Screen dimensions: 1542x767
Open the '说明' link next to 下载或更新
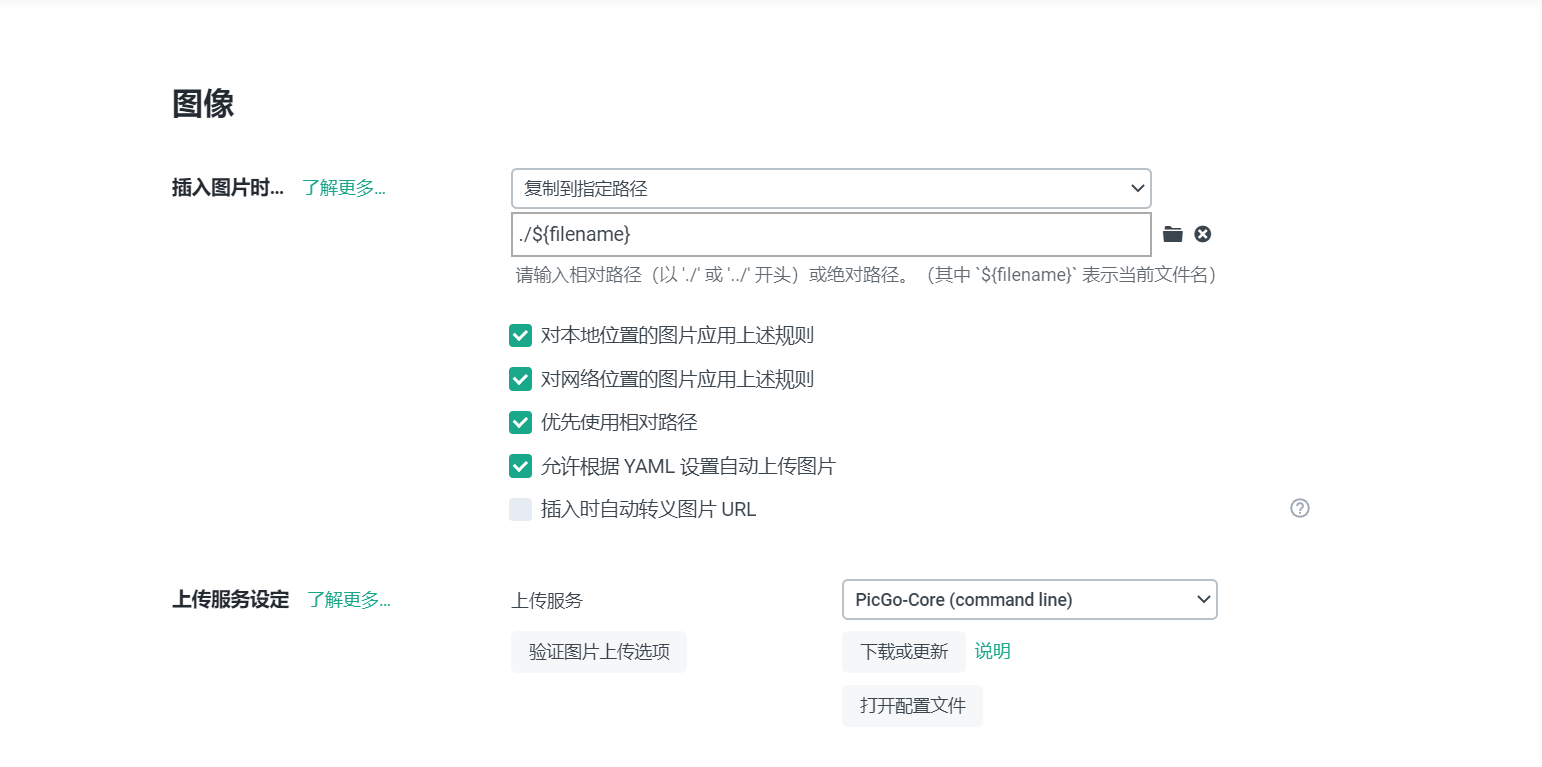click(x=991, y=651)
